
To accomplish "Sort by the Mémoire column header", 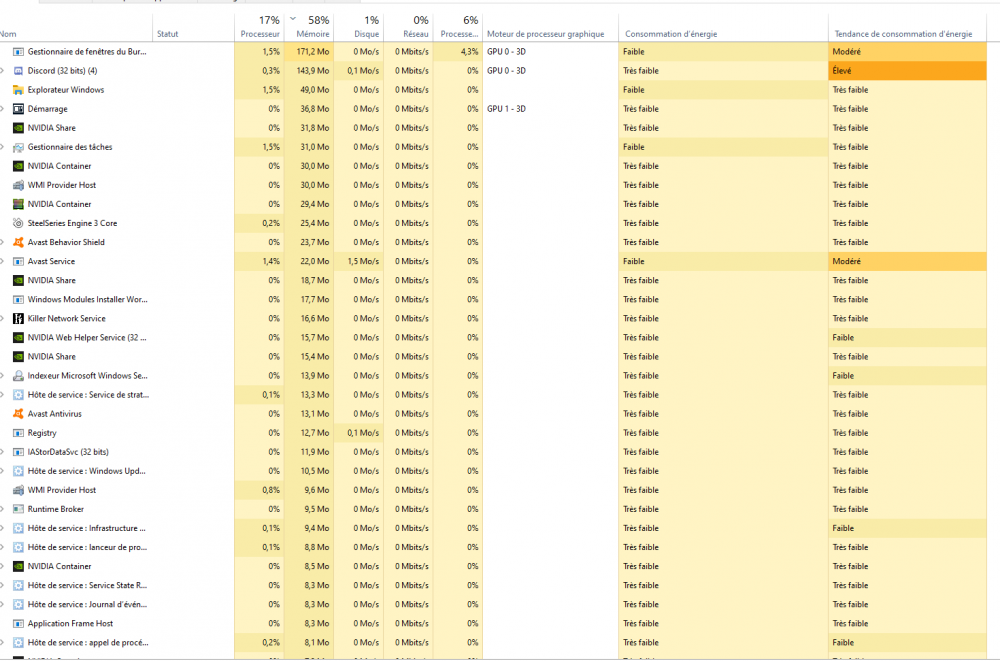I will coord(312,27).
